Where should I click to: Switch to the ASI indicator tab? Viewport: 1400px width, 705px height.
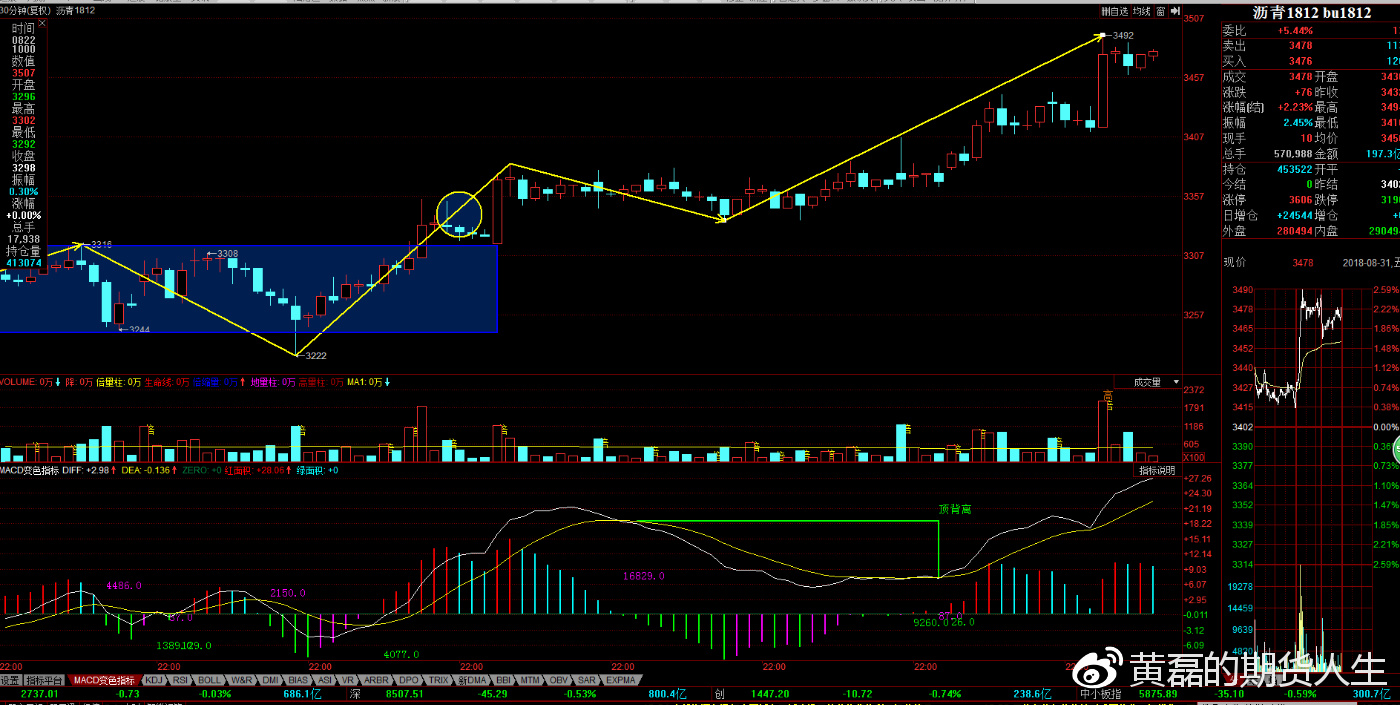click(325, 680)
